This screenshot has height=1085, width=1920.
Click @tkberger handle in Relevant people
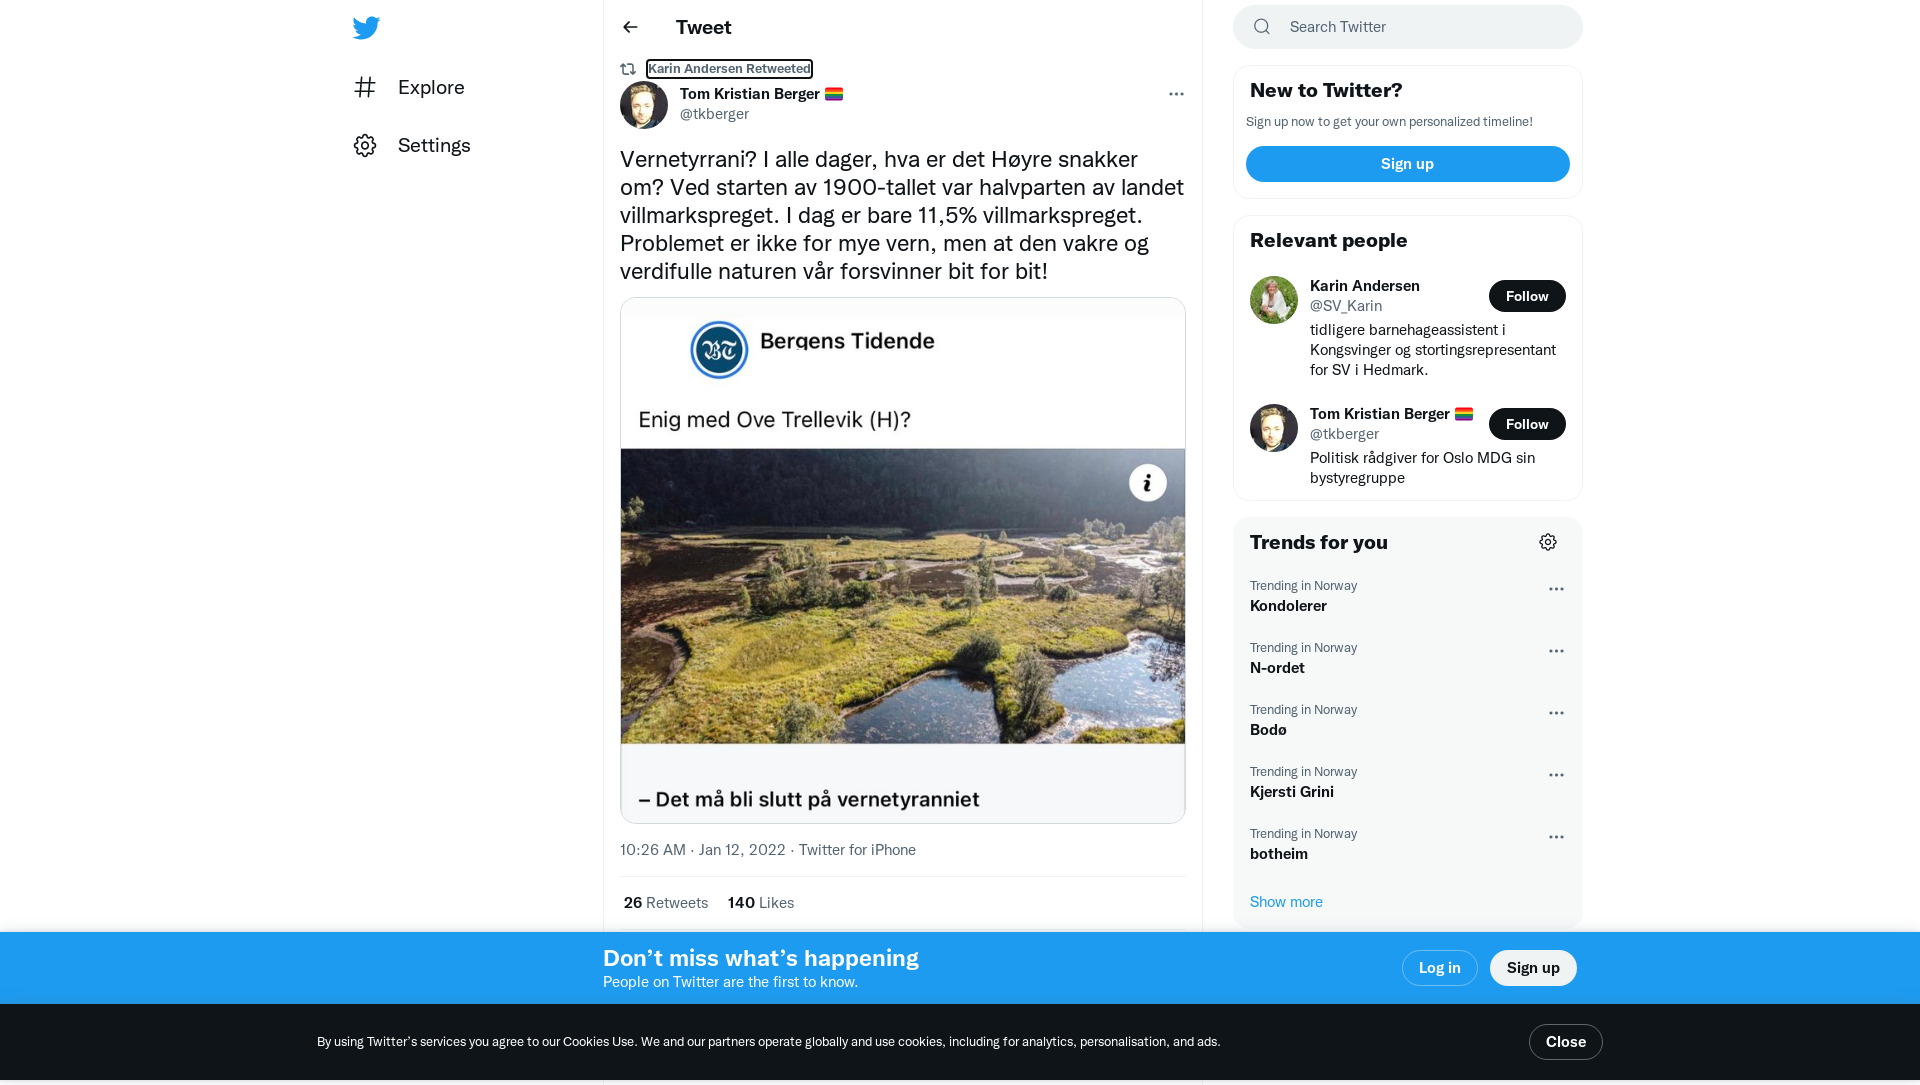1344,434
